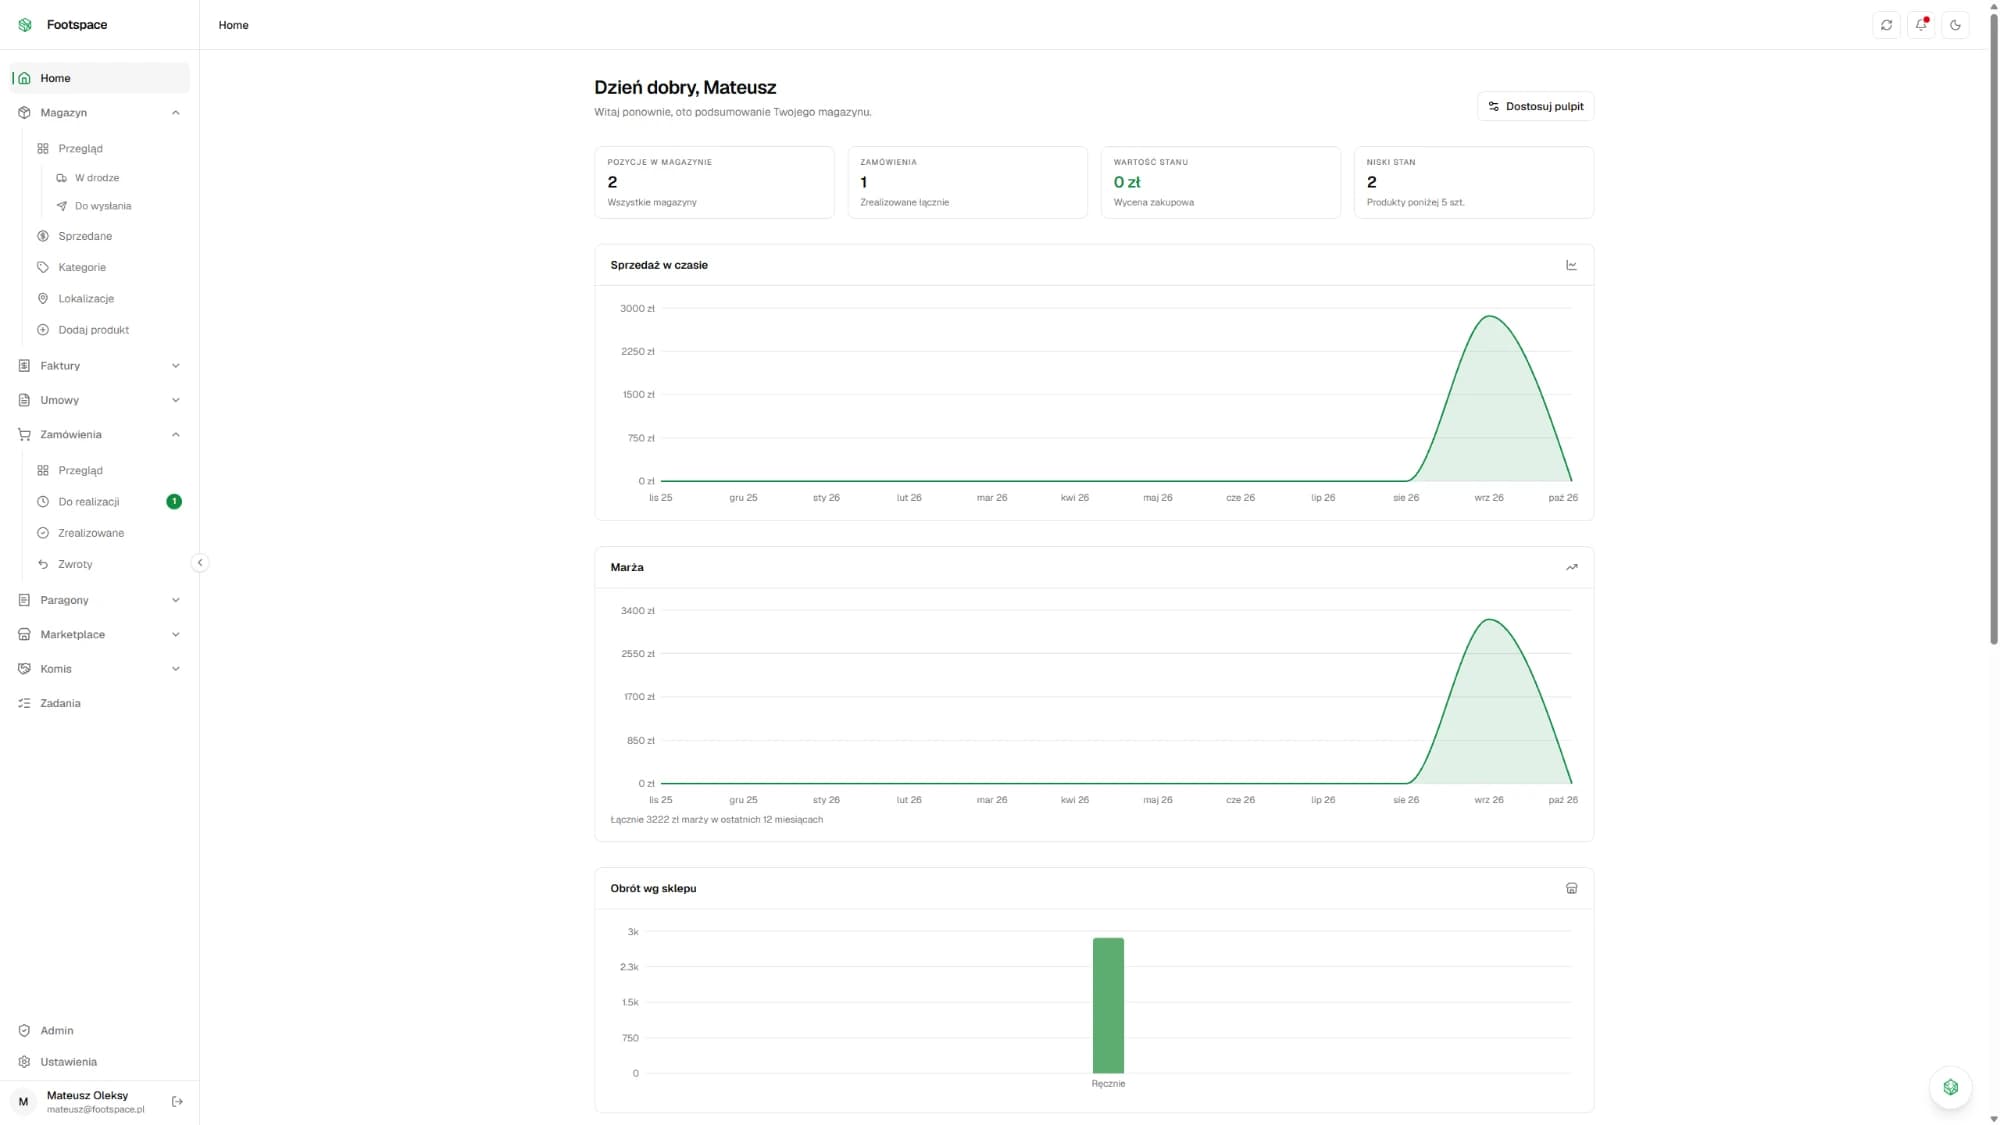2000x1125 pixels.
Task: Open Admin page
Action: (x=100, y=1030)
